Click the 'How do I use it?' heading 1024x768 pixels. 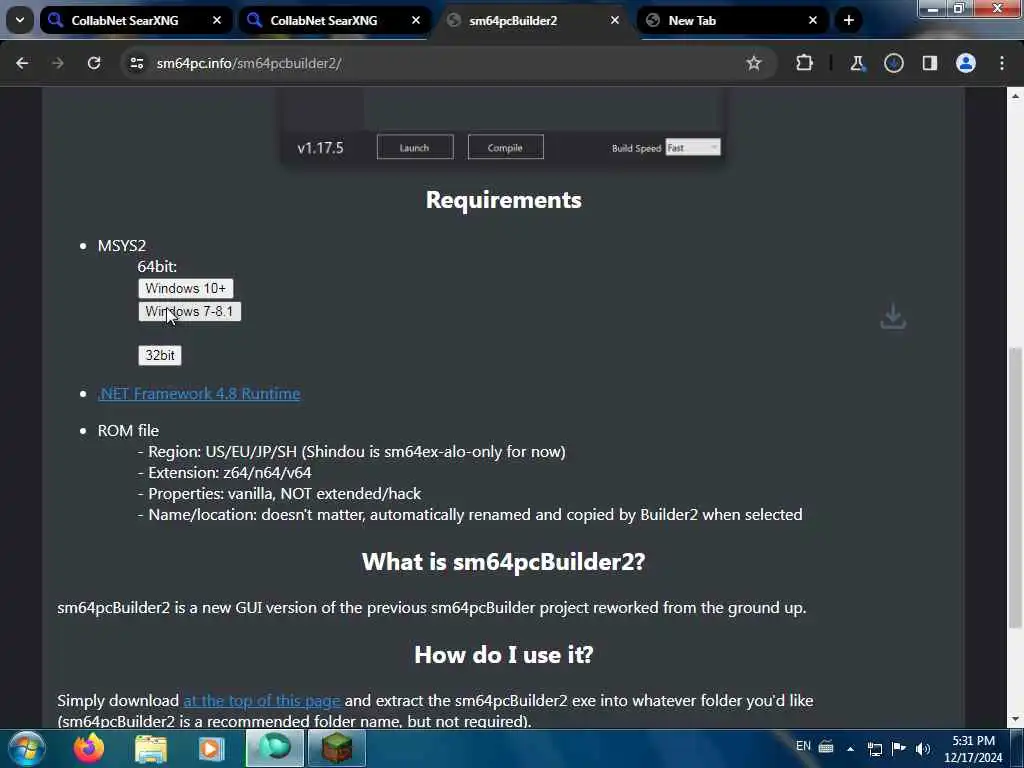[504, 654]
